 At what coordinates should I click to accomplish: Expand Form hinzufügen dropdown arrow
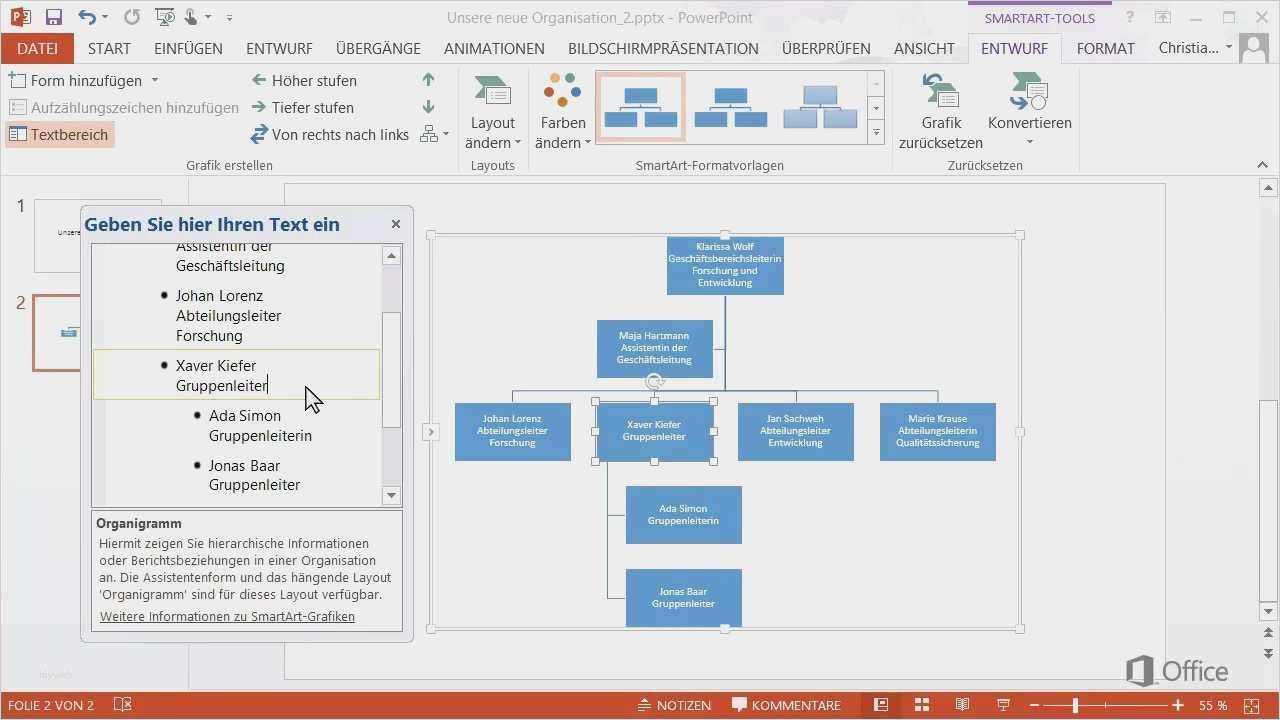pos(155,80)
